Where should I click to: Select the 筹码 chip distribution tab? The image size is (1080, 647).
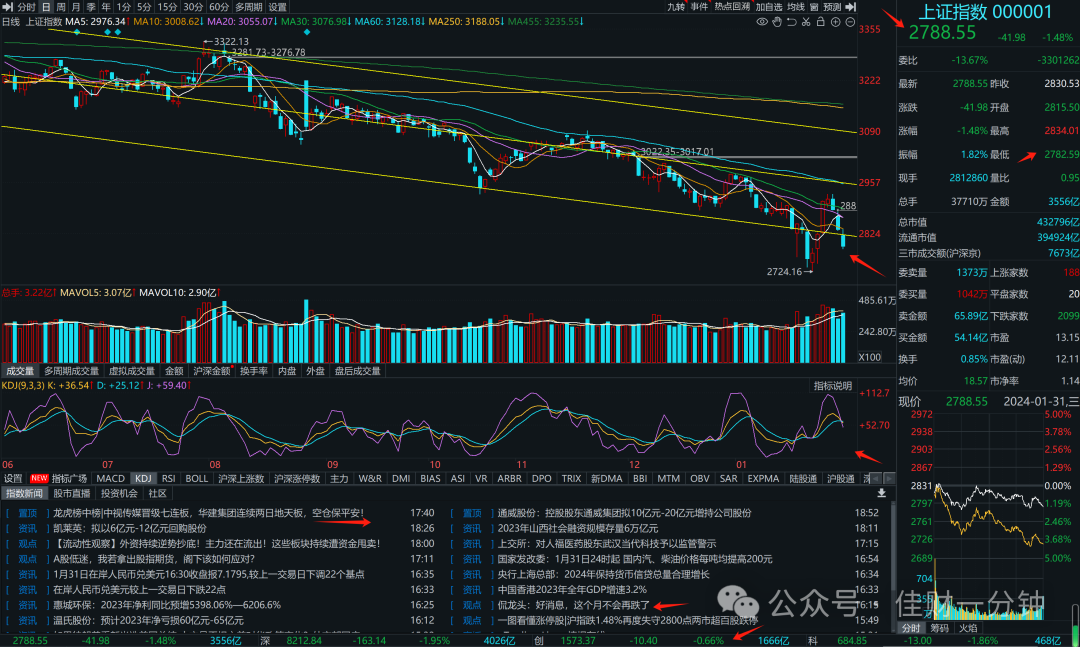coord(939,628)
